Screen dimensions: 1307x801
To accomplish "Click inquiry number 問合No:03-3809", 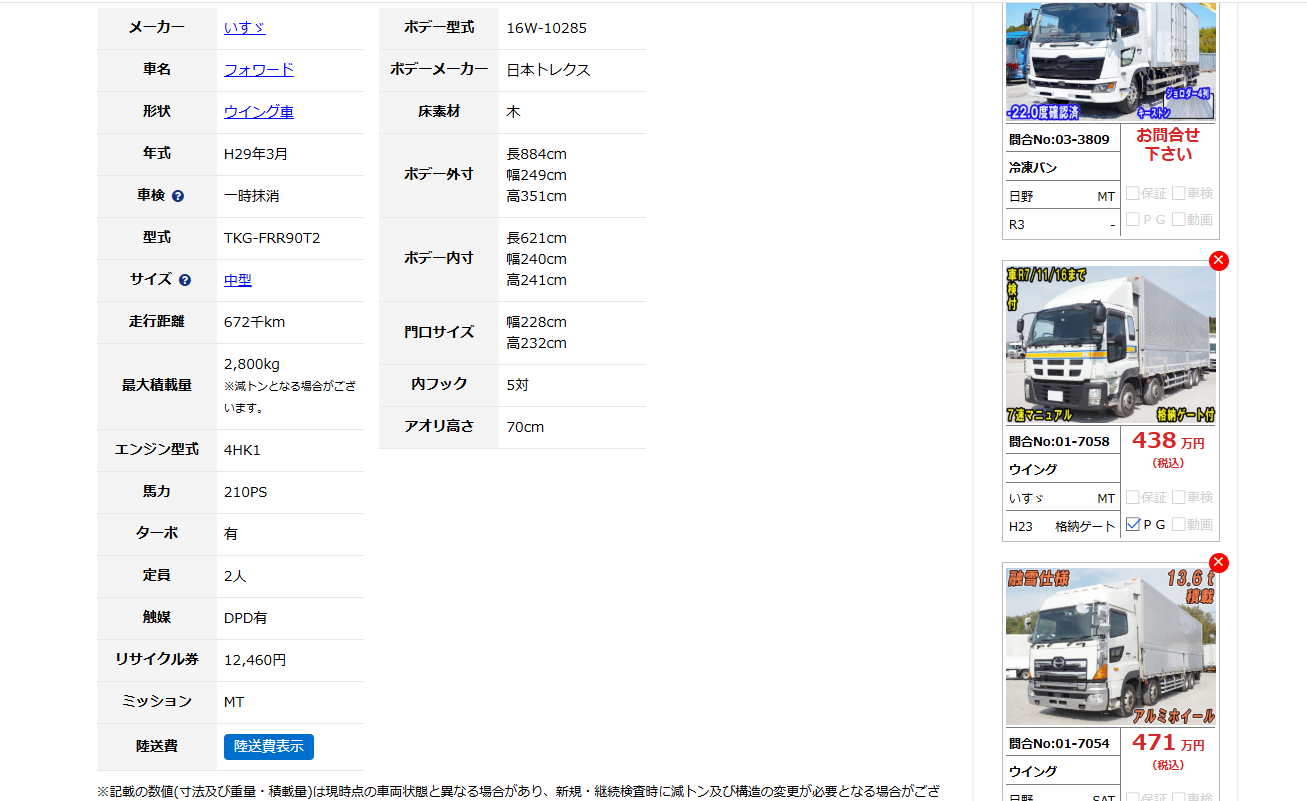I will click(1059, 140).
